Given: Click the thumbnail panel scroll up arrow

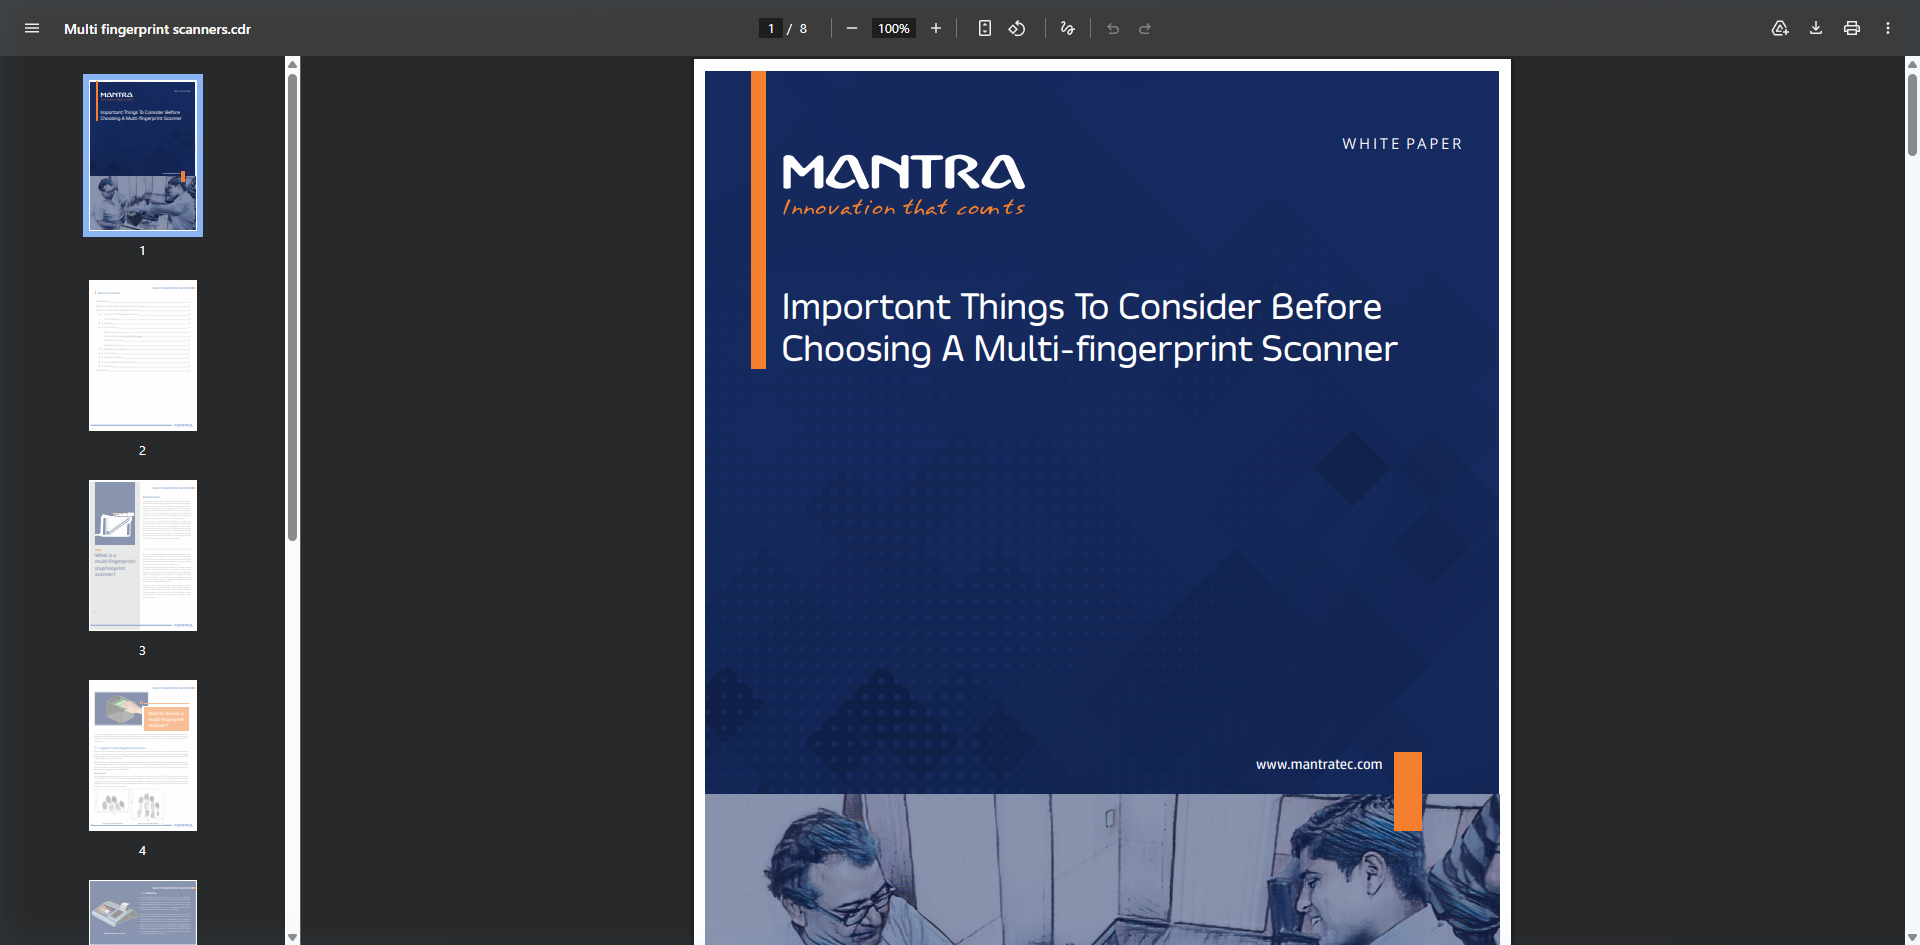Looking at the screenshot, I should pos(293,64).
